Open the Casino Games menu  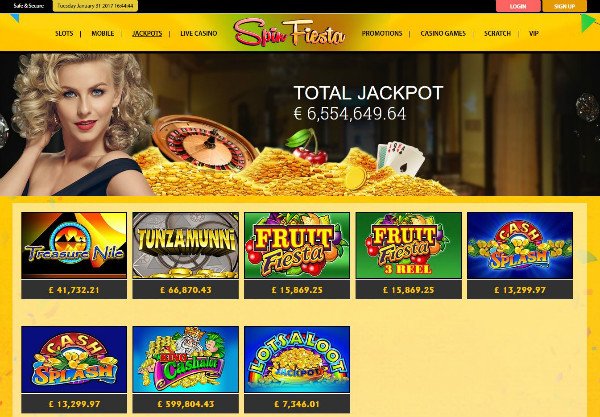[x=443, y=34]
